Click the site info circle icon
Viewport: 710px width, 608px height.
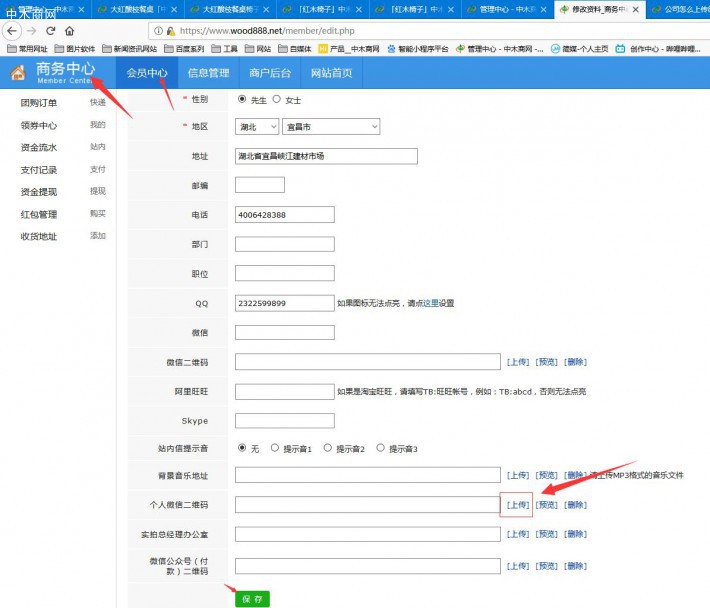coord(158,31)
